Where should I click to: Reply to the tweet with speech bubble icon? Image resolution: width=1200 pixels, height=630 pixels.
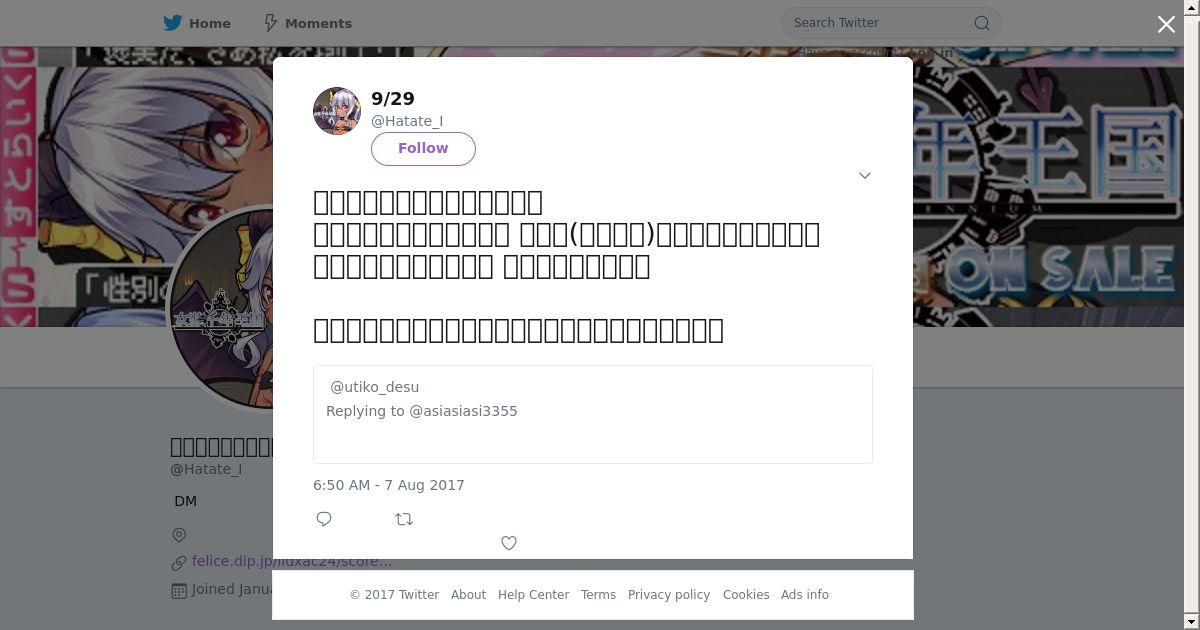324,519
